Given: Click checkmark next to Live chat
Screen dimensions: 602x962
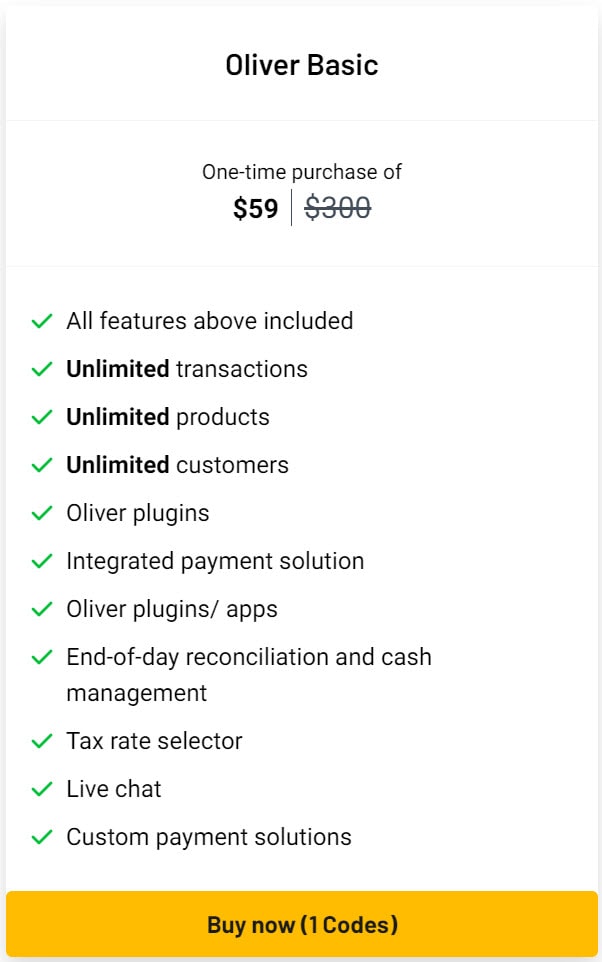Looking at the screenshot, I should point(42,789).
